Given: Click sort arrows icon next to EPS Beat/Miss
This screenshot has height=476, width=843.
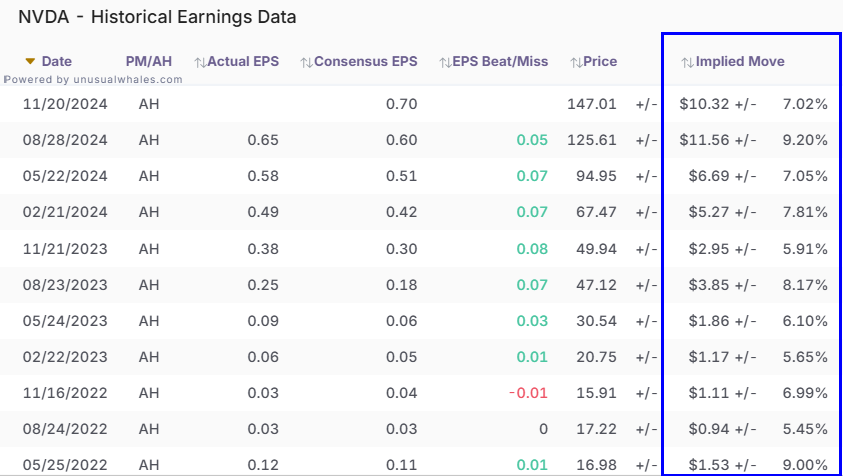Looking at the screenshot, I should click(x=445, y=62).
